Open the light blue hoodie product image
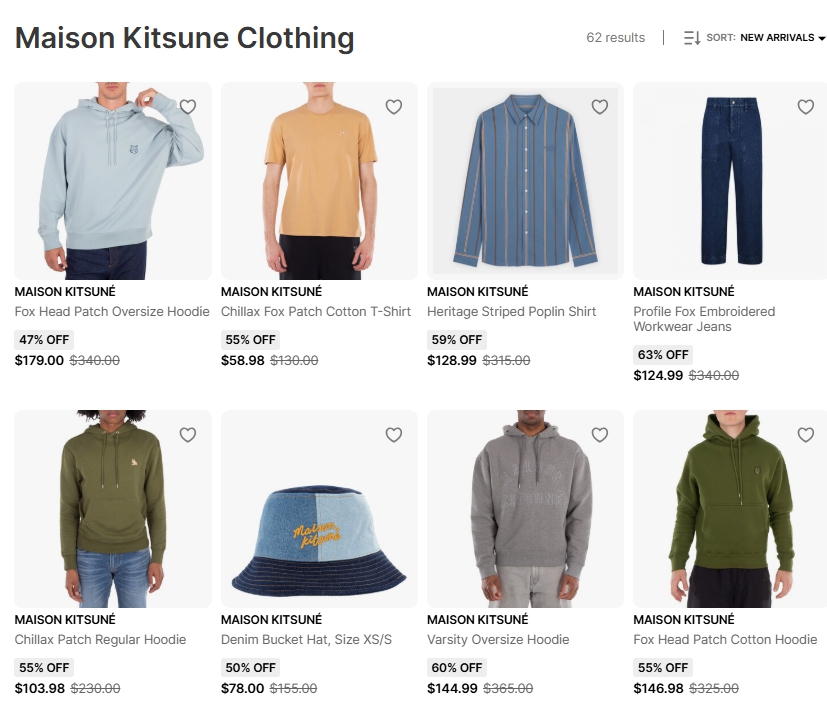The width and height of the screenshot is (827, 710). 113,181
